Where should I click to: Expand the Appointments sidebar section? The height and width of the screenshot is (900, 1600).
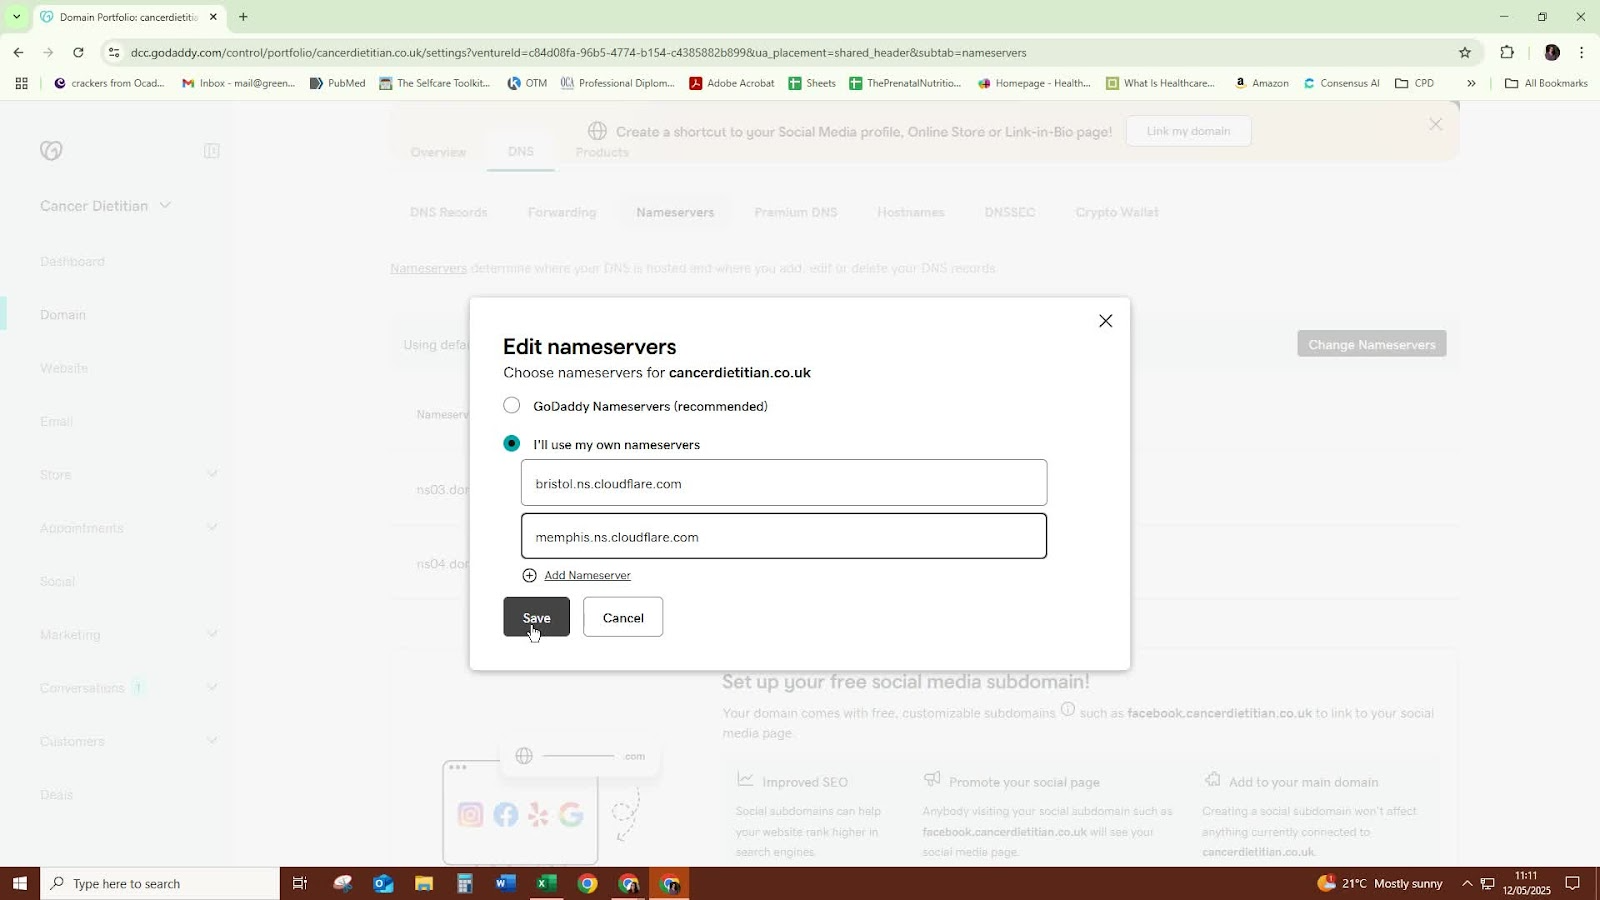(x=212, y=527)
